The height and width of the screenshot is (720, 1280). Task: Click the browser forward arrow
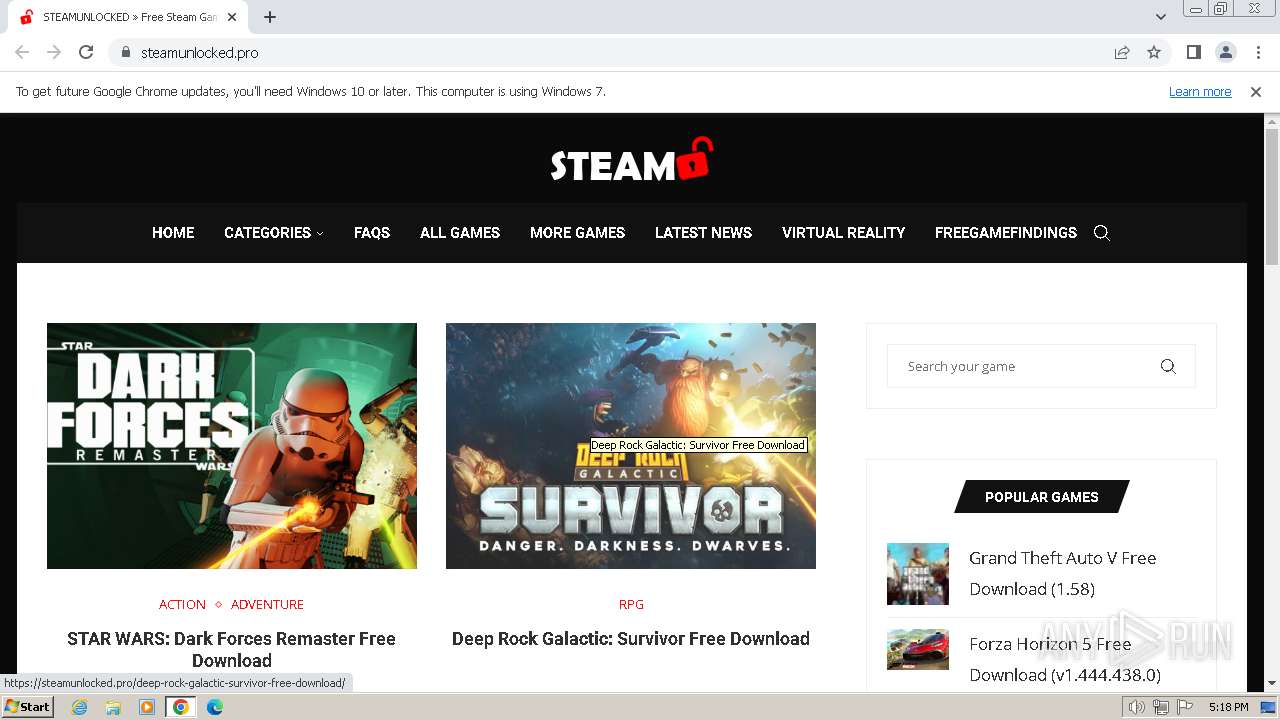(x=54, y=52)
